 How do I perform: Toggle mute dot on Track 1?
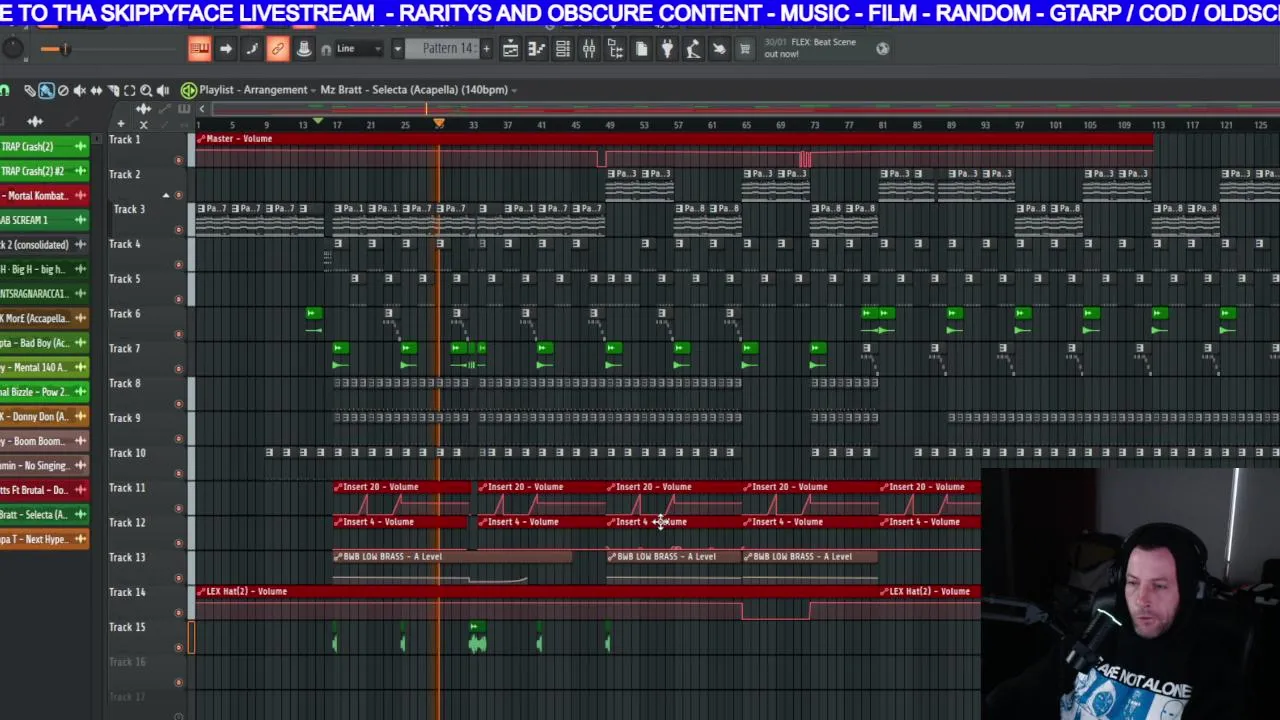pos(179,160)
